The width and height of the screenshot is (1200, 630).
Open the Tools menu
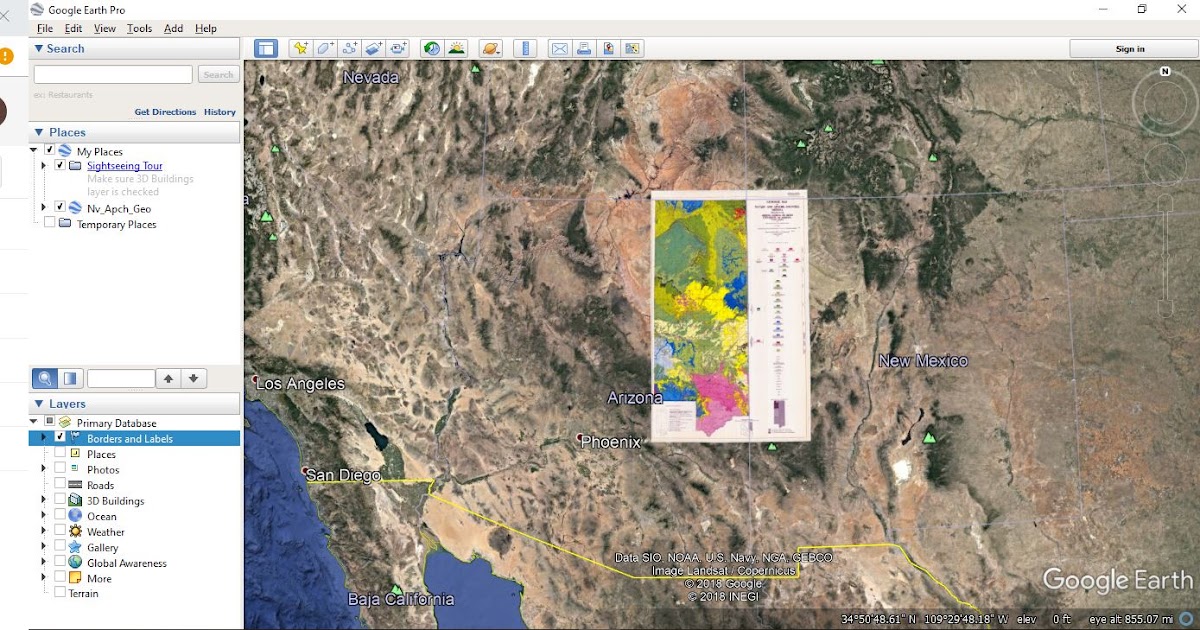(x=139, y=28)
